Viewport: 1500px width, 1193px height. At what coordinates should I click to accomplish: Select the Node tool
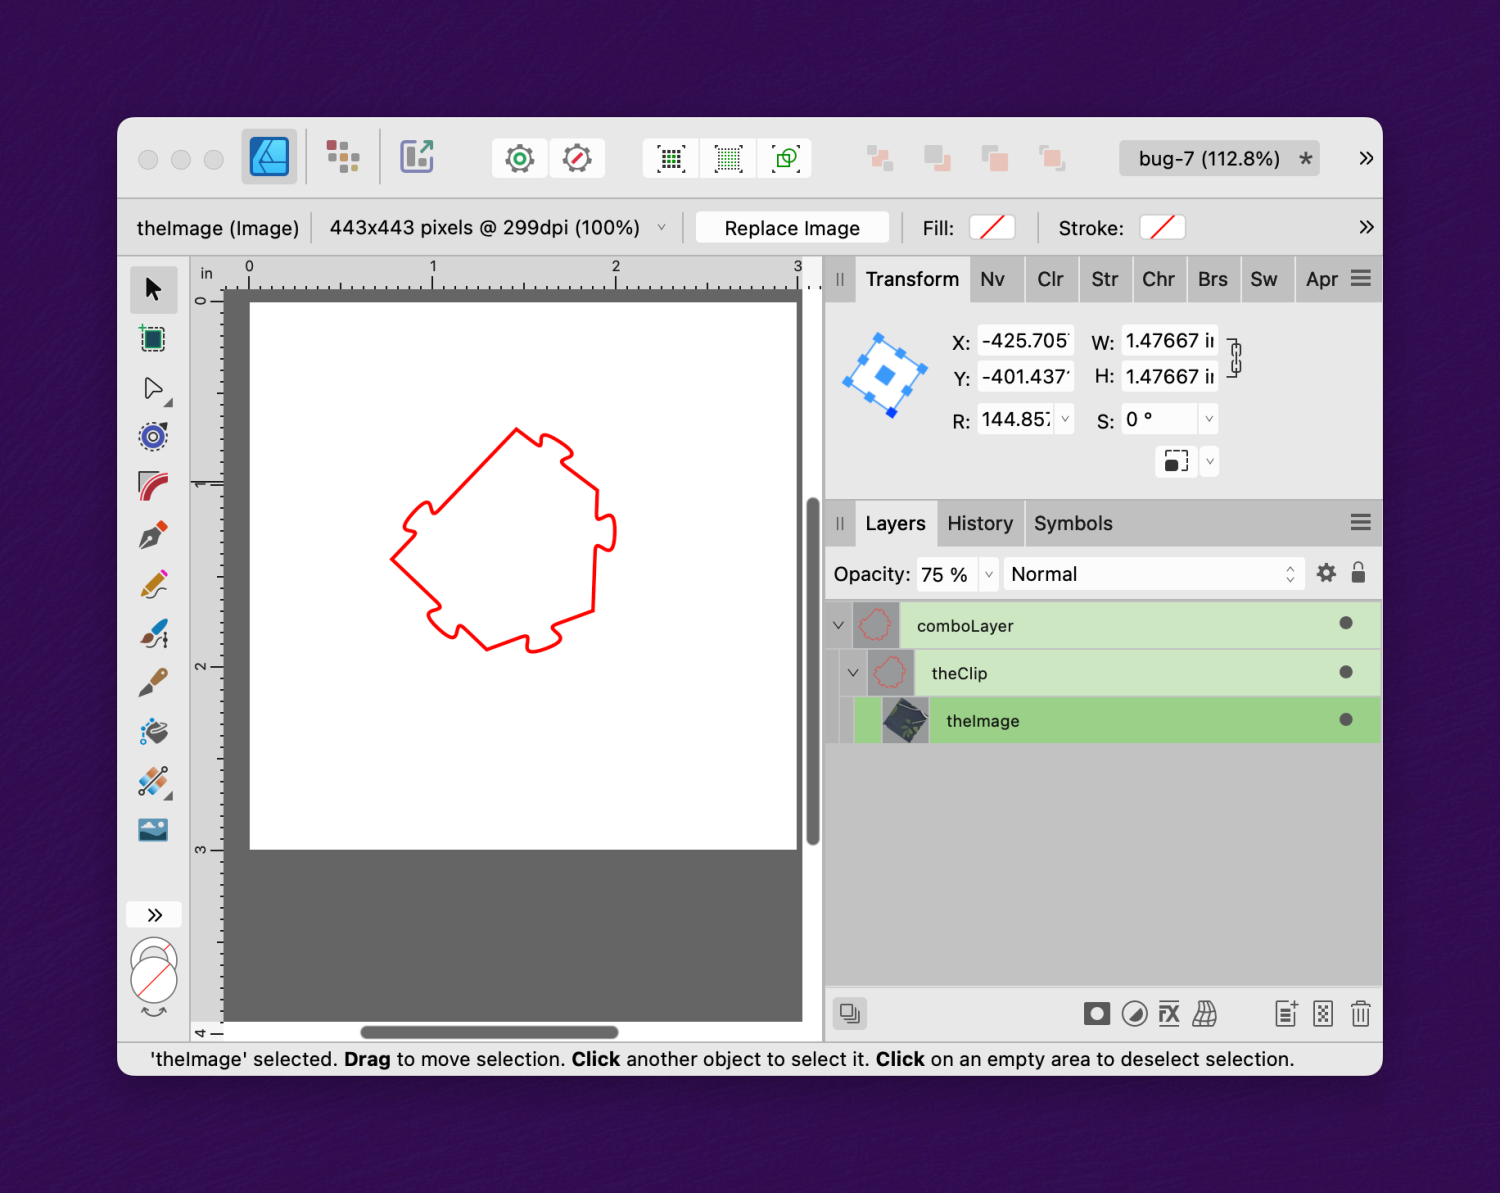tap(153, 388)
